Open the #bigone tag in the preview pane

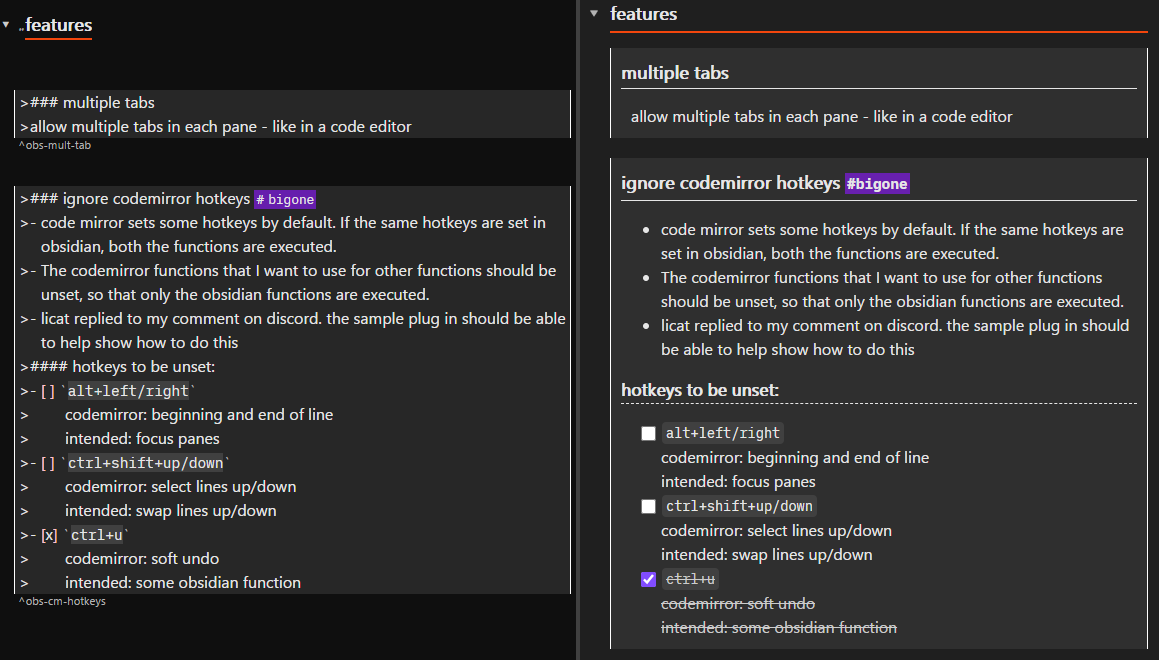[877, 183]
